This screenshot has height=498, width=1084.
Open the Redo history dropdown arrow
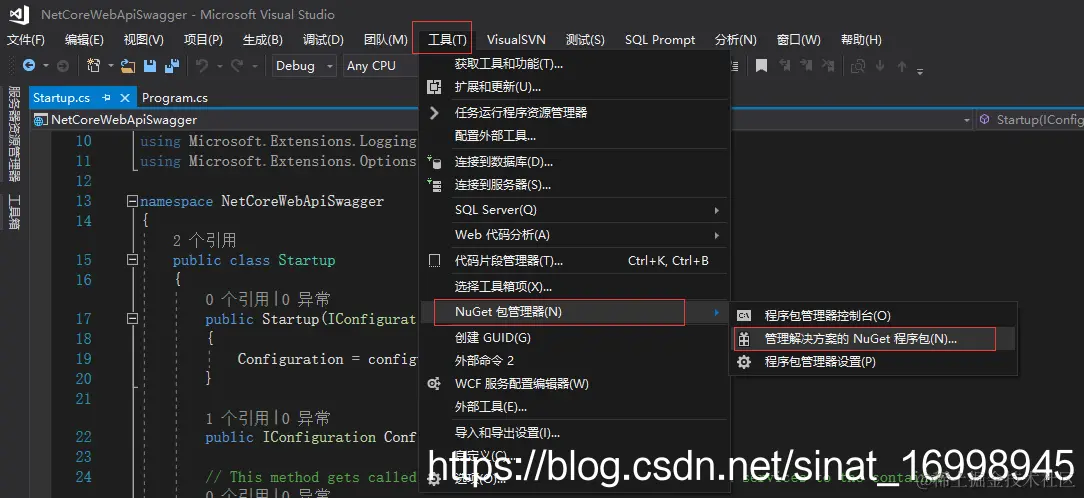[254, 66]
